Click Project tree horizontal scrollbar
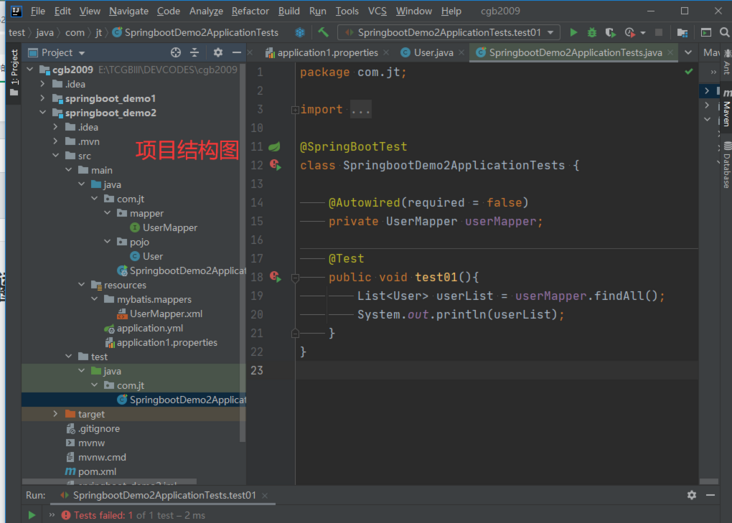This screenshot has width=732, height=523. click(x=109, y=481)
